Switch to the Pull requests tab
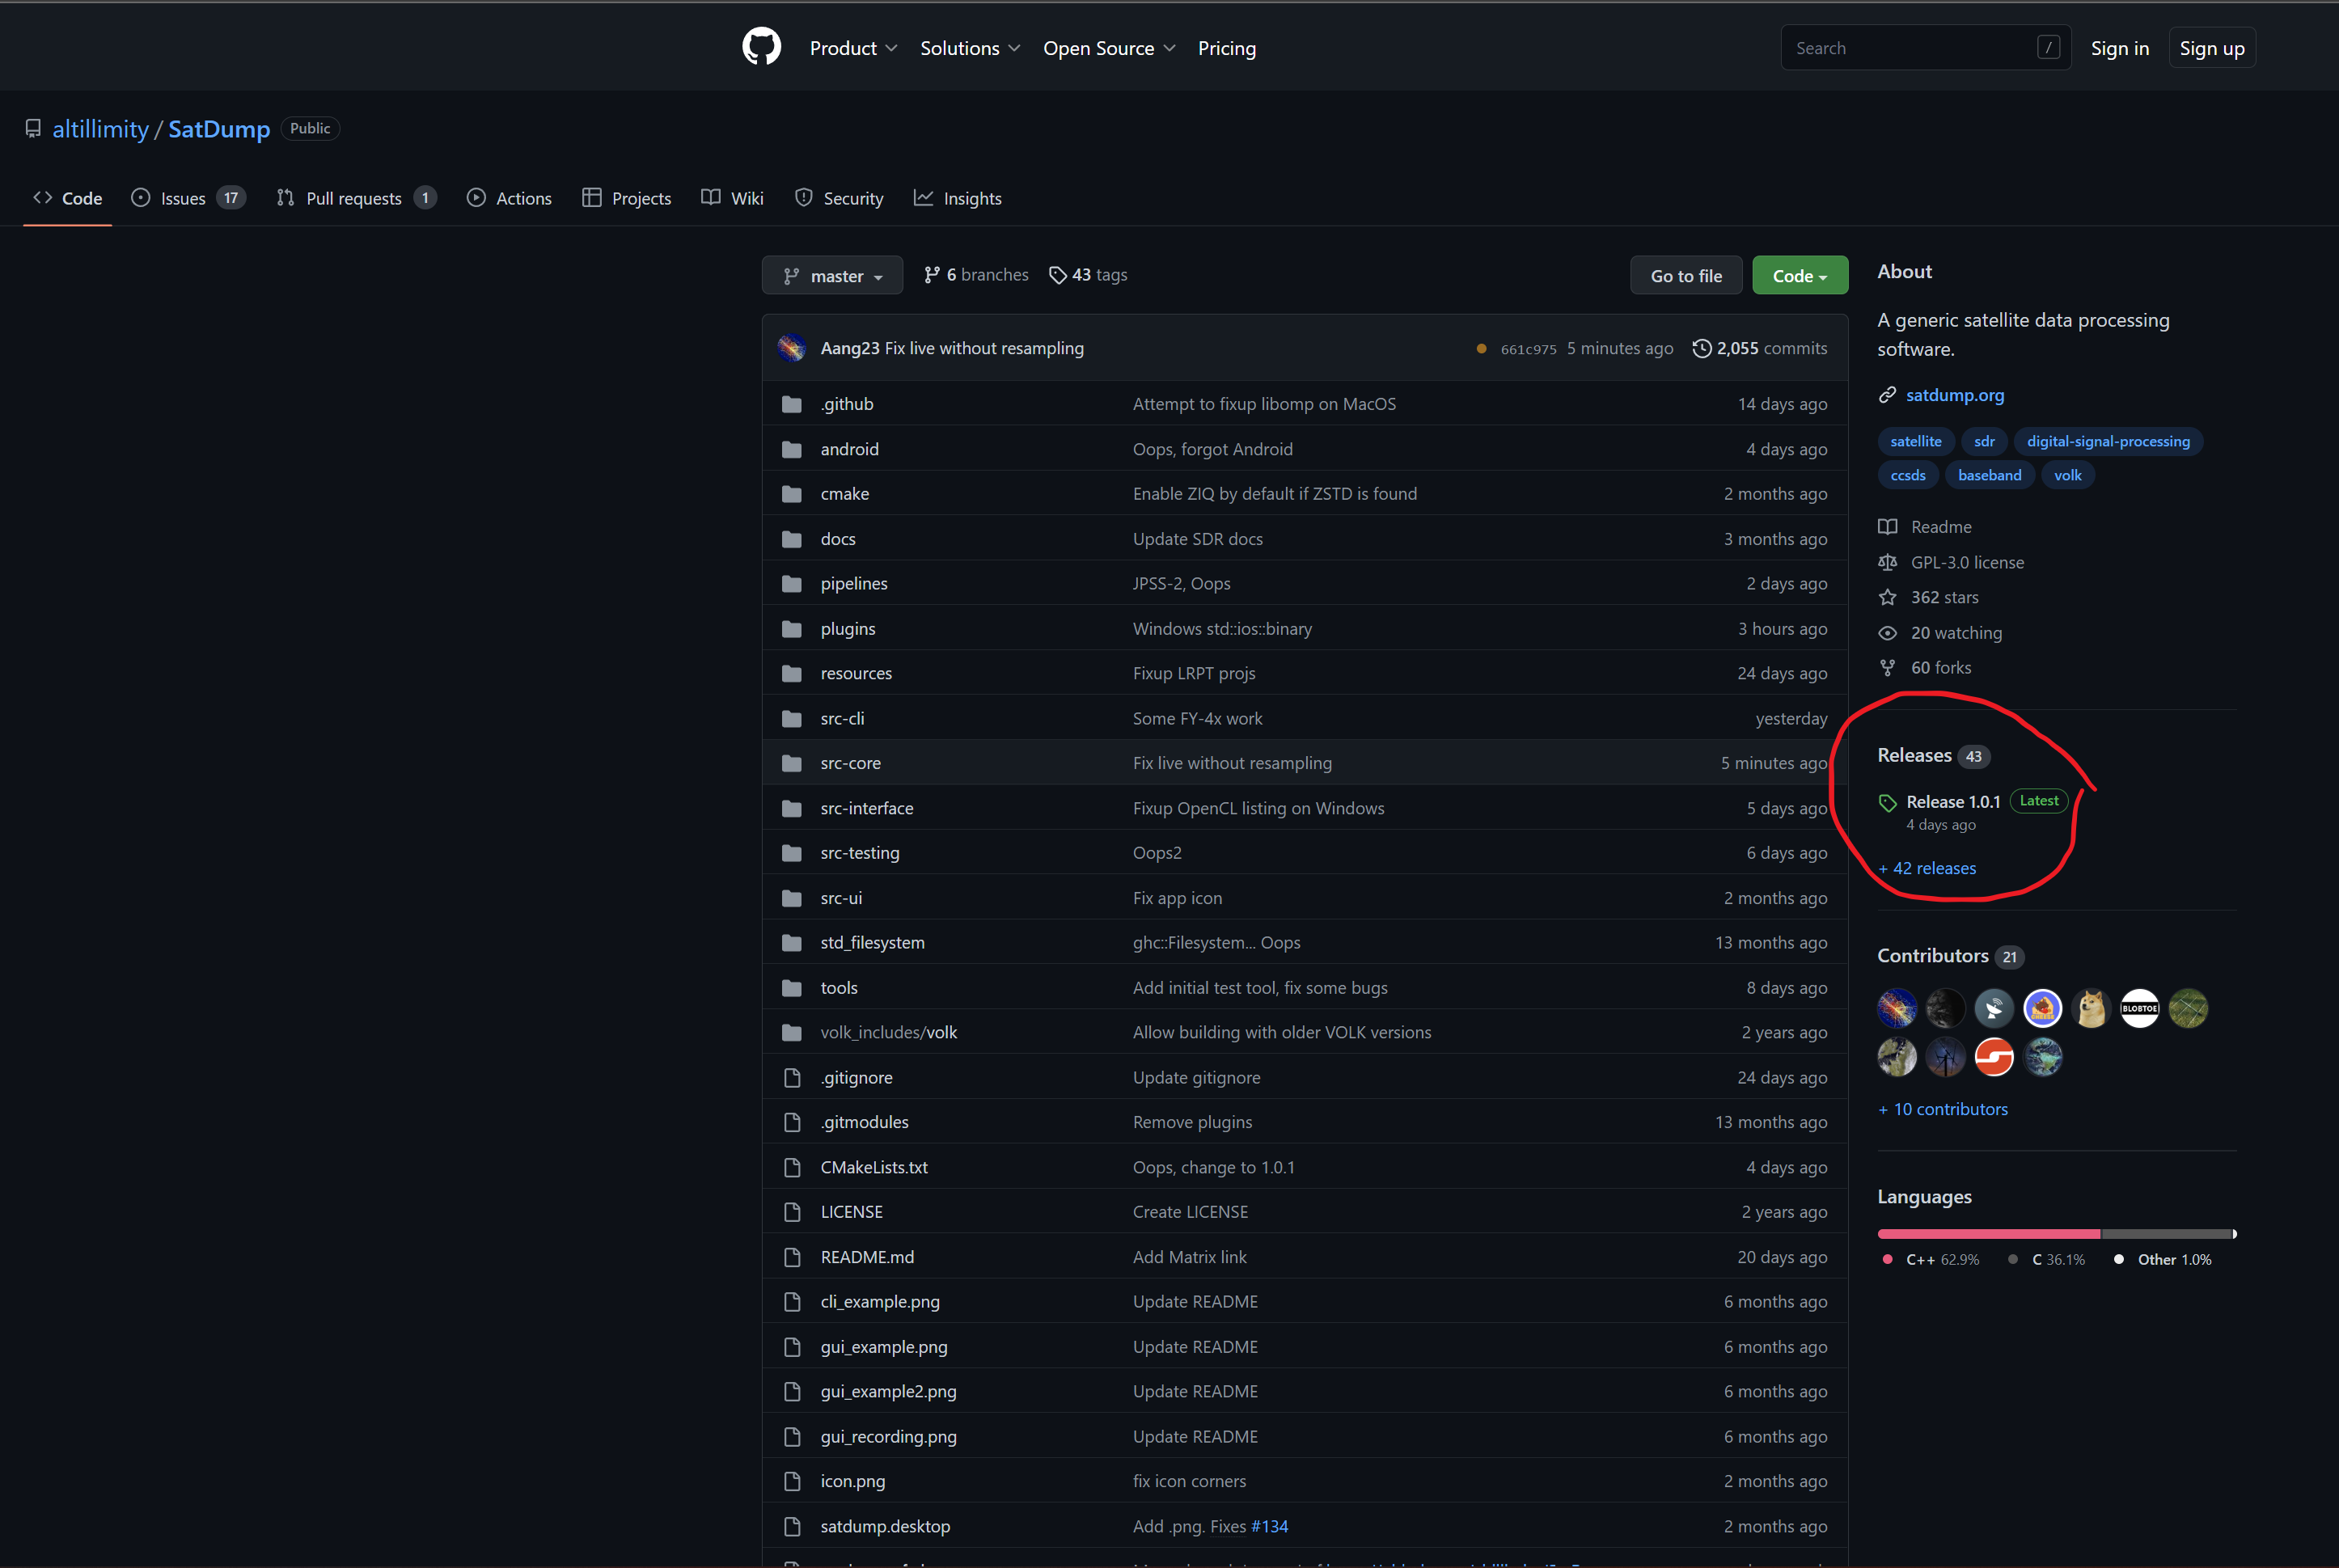This screenshot has height=1568, width=2339. (x=356, y=198)
